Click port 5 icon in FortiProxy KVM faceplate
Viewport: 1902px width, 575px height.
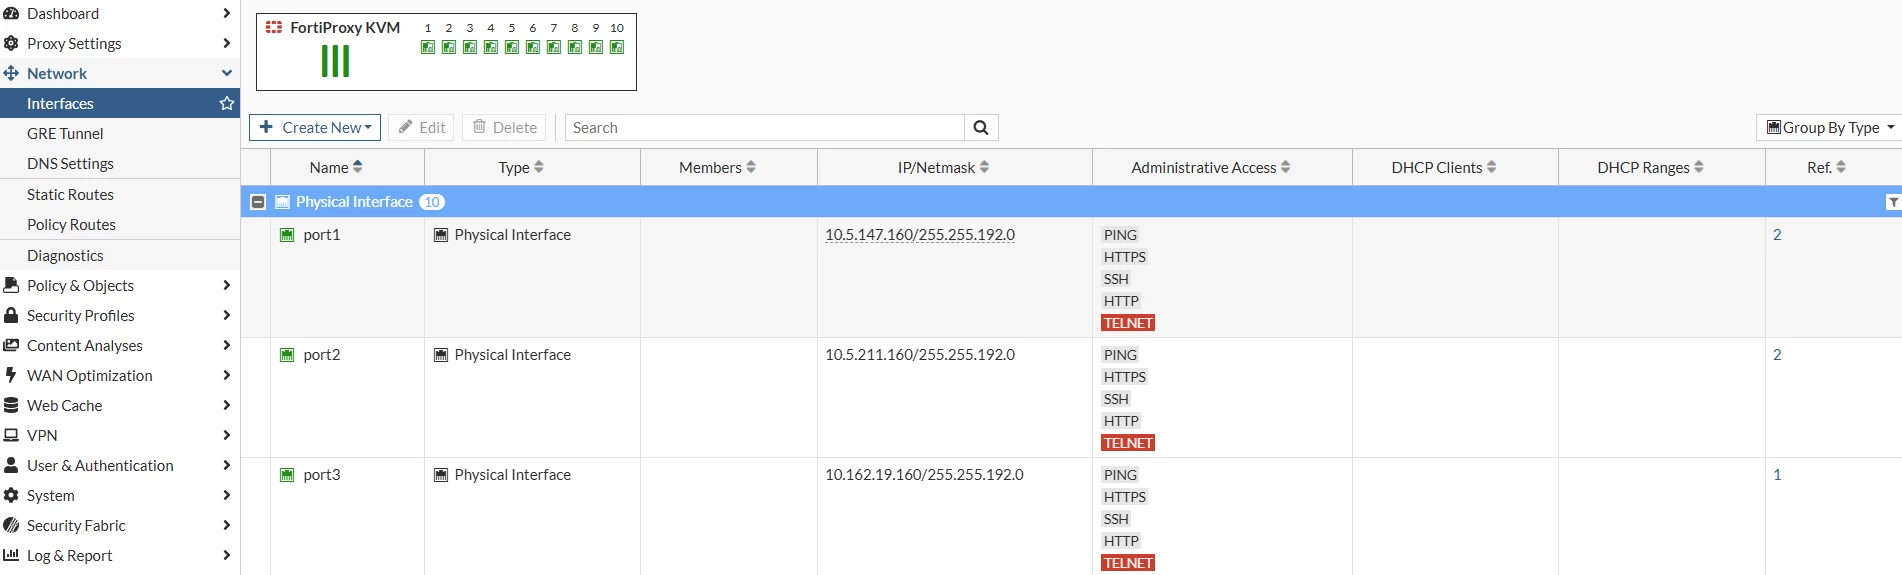pos(512,48)
